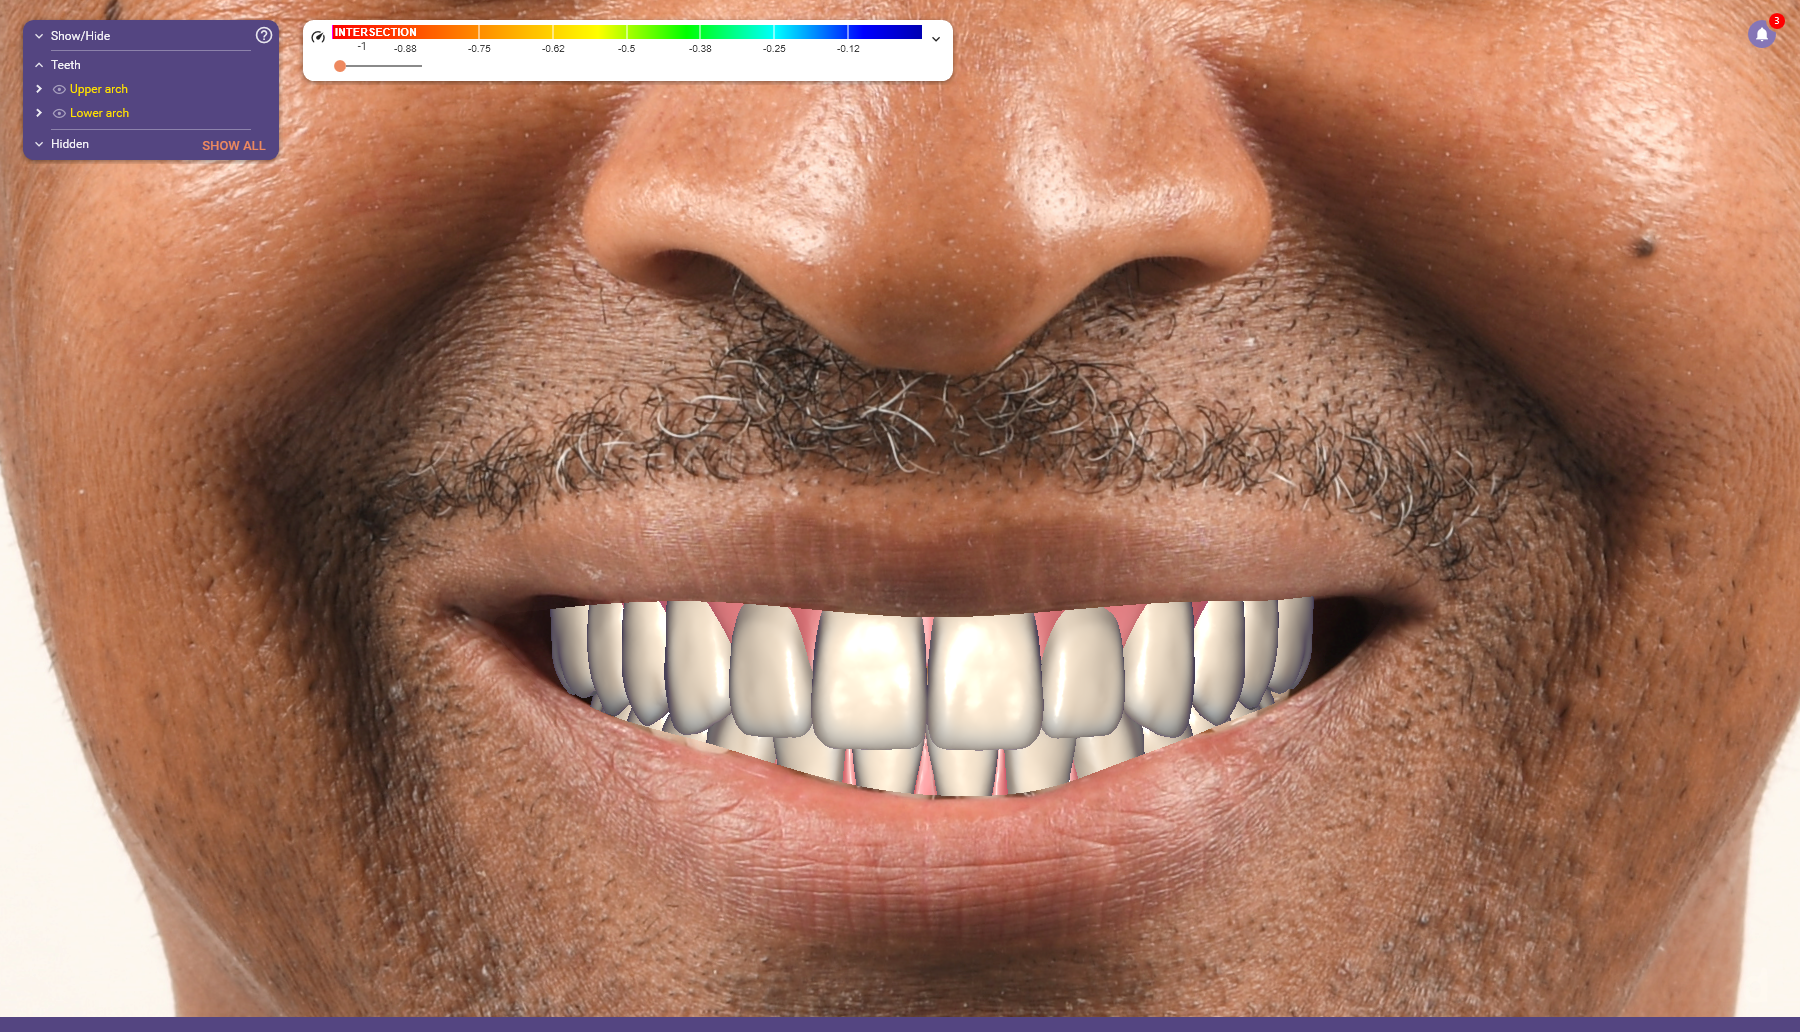Click the red notification count badge
The image size is (1800, 1032).
pos(1776,21)
